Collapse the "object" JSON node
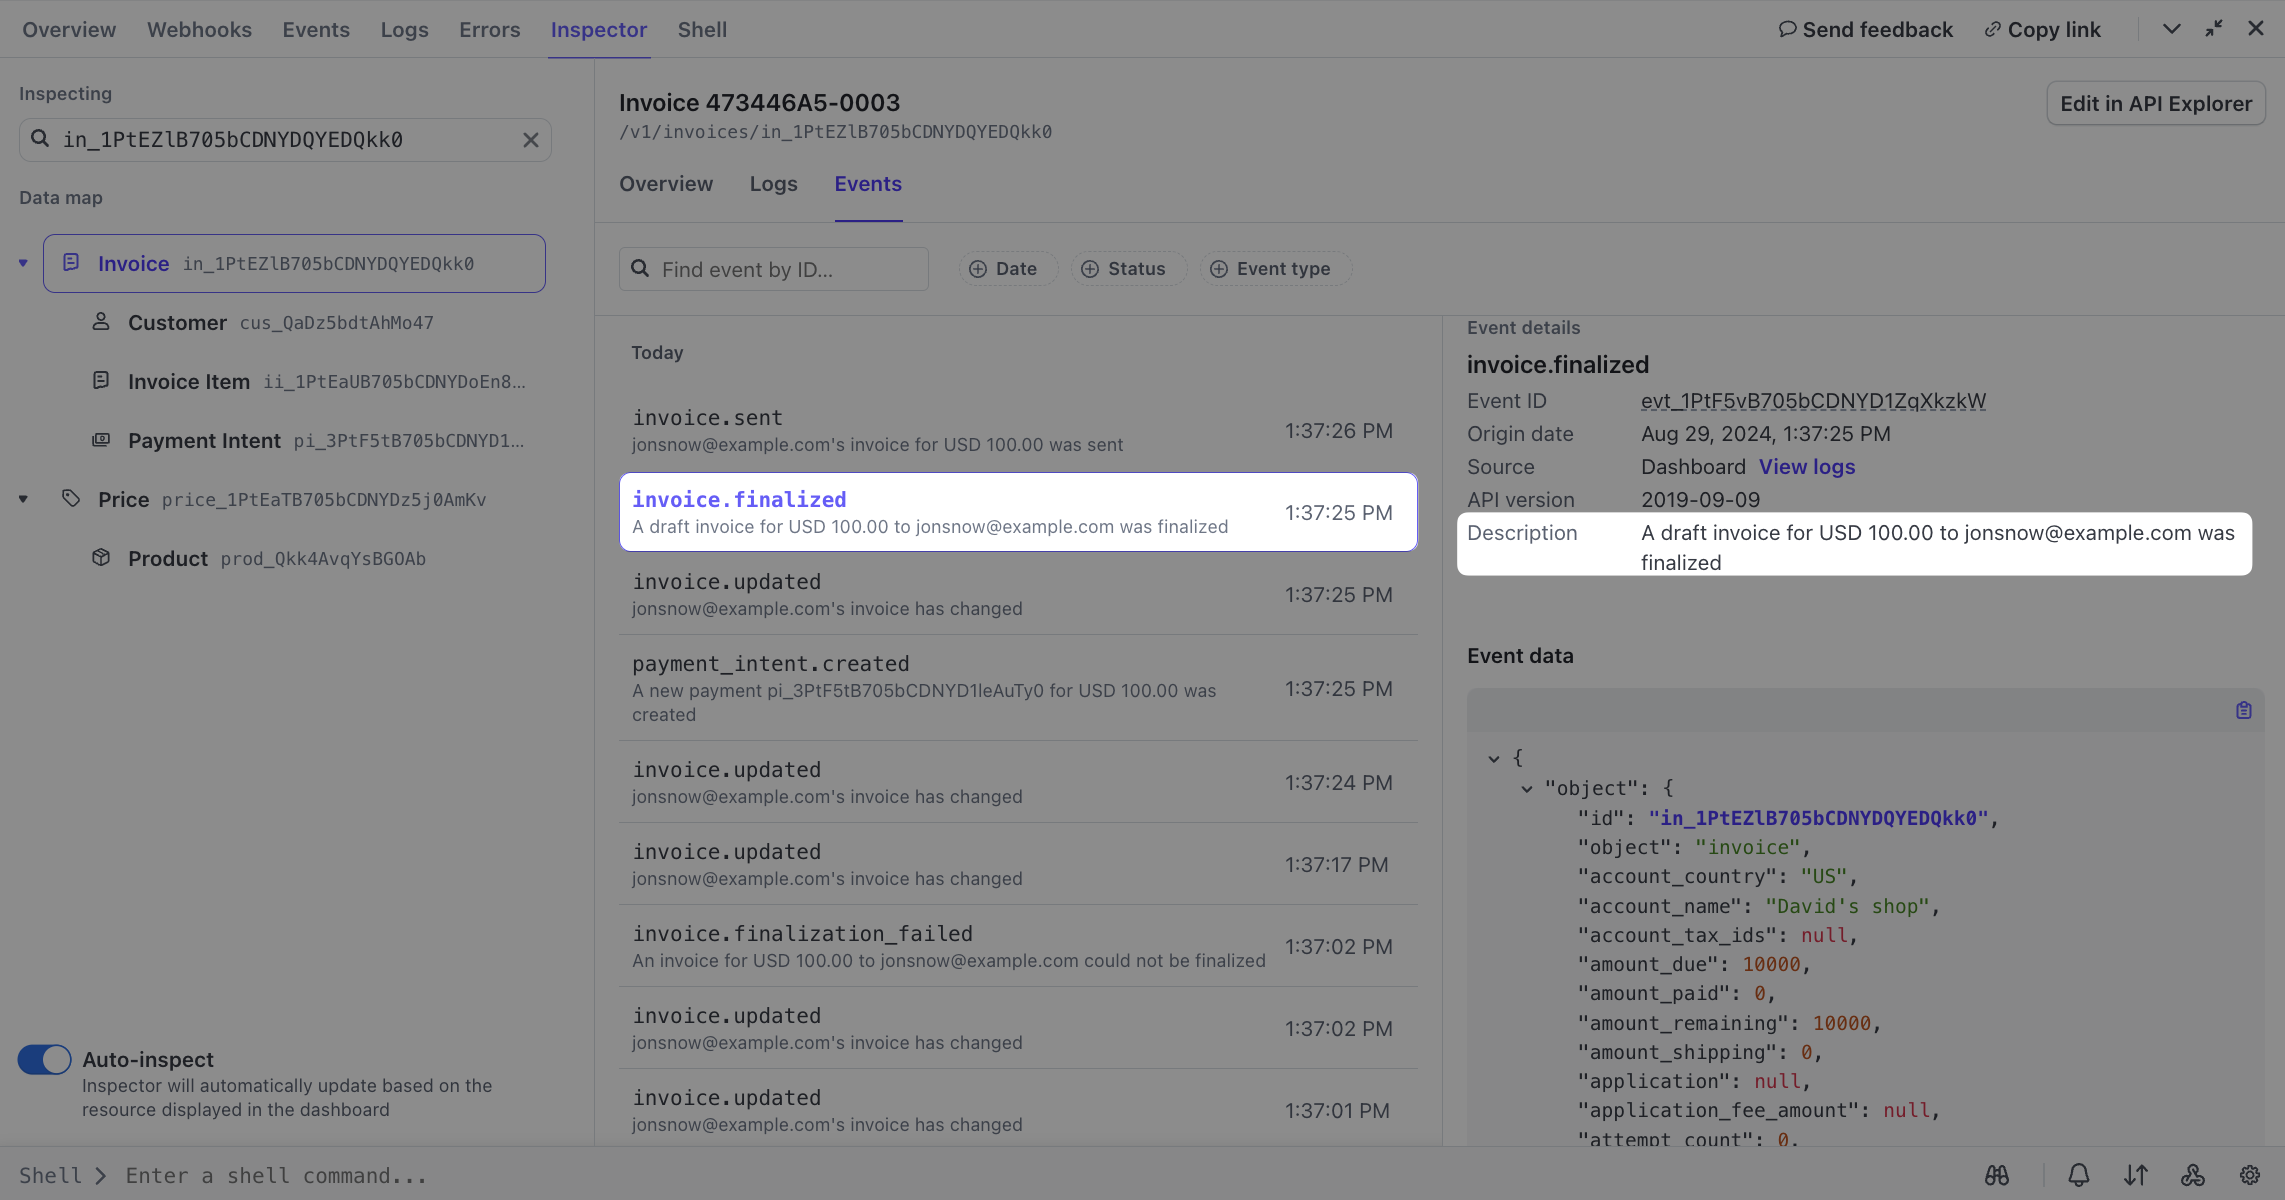Screen dimensions: 2285x1200 point(1527,788)
